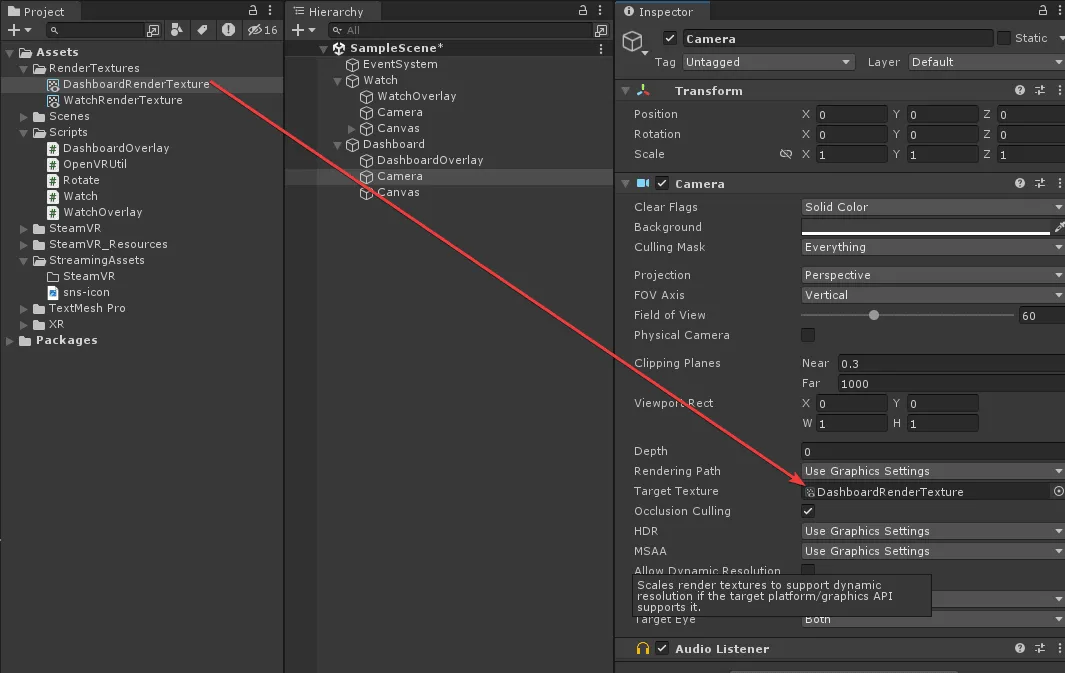Enable the Physical Camera checkbox
This screenshot has width=1065, height=673.
tap(808, 335)
